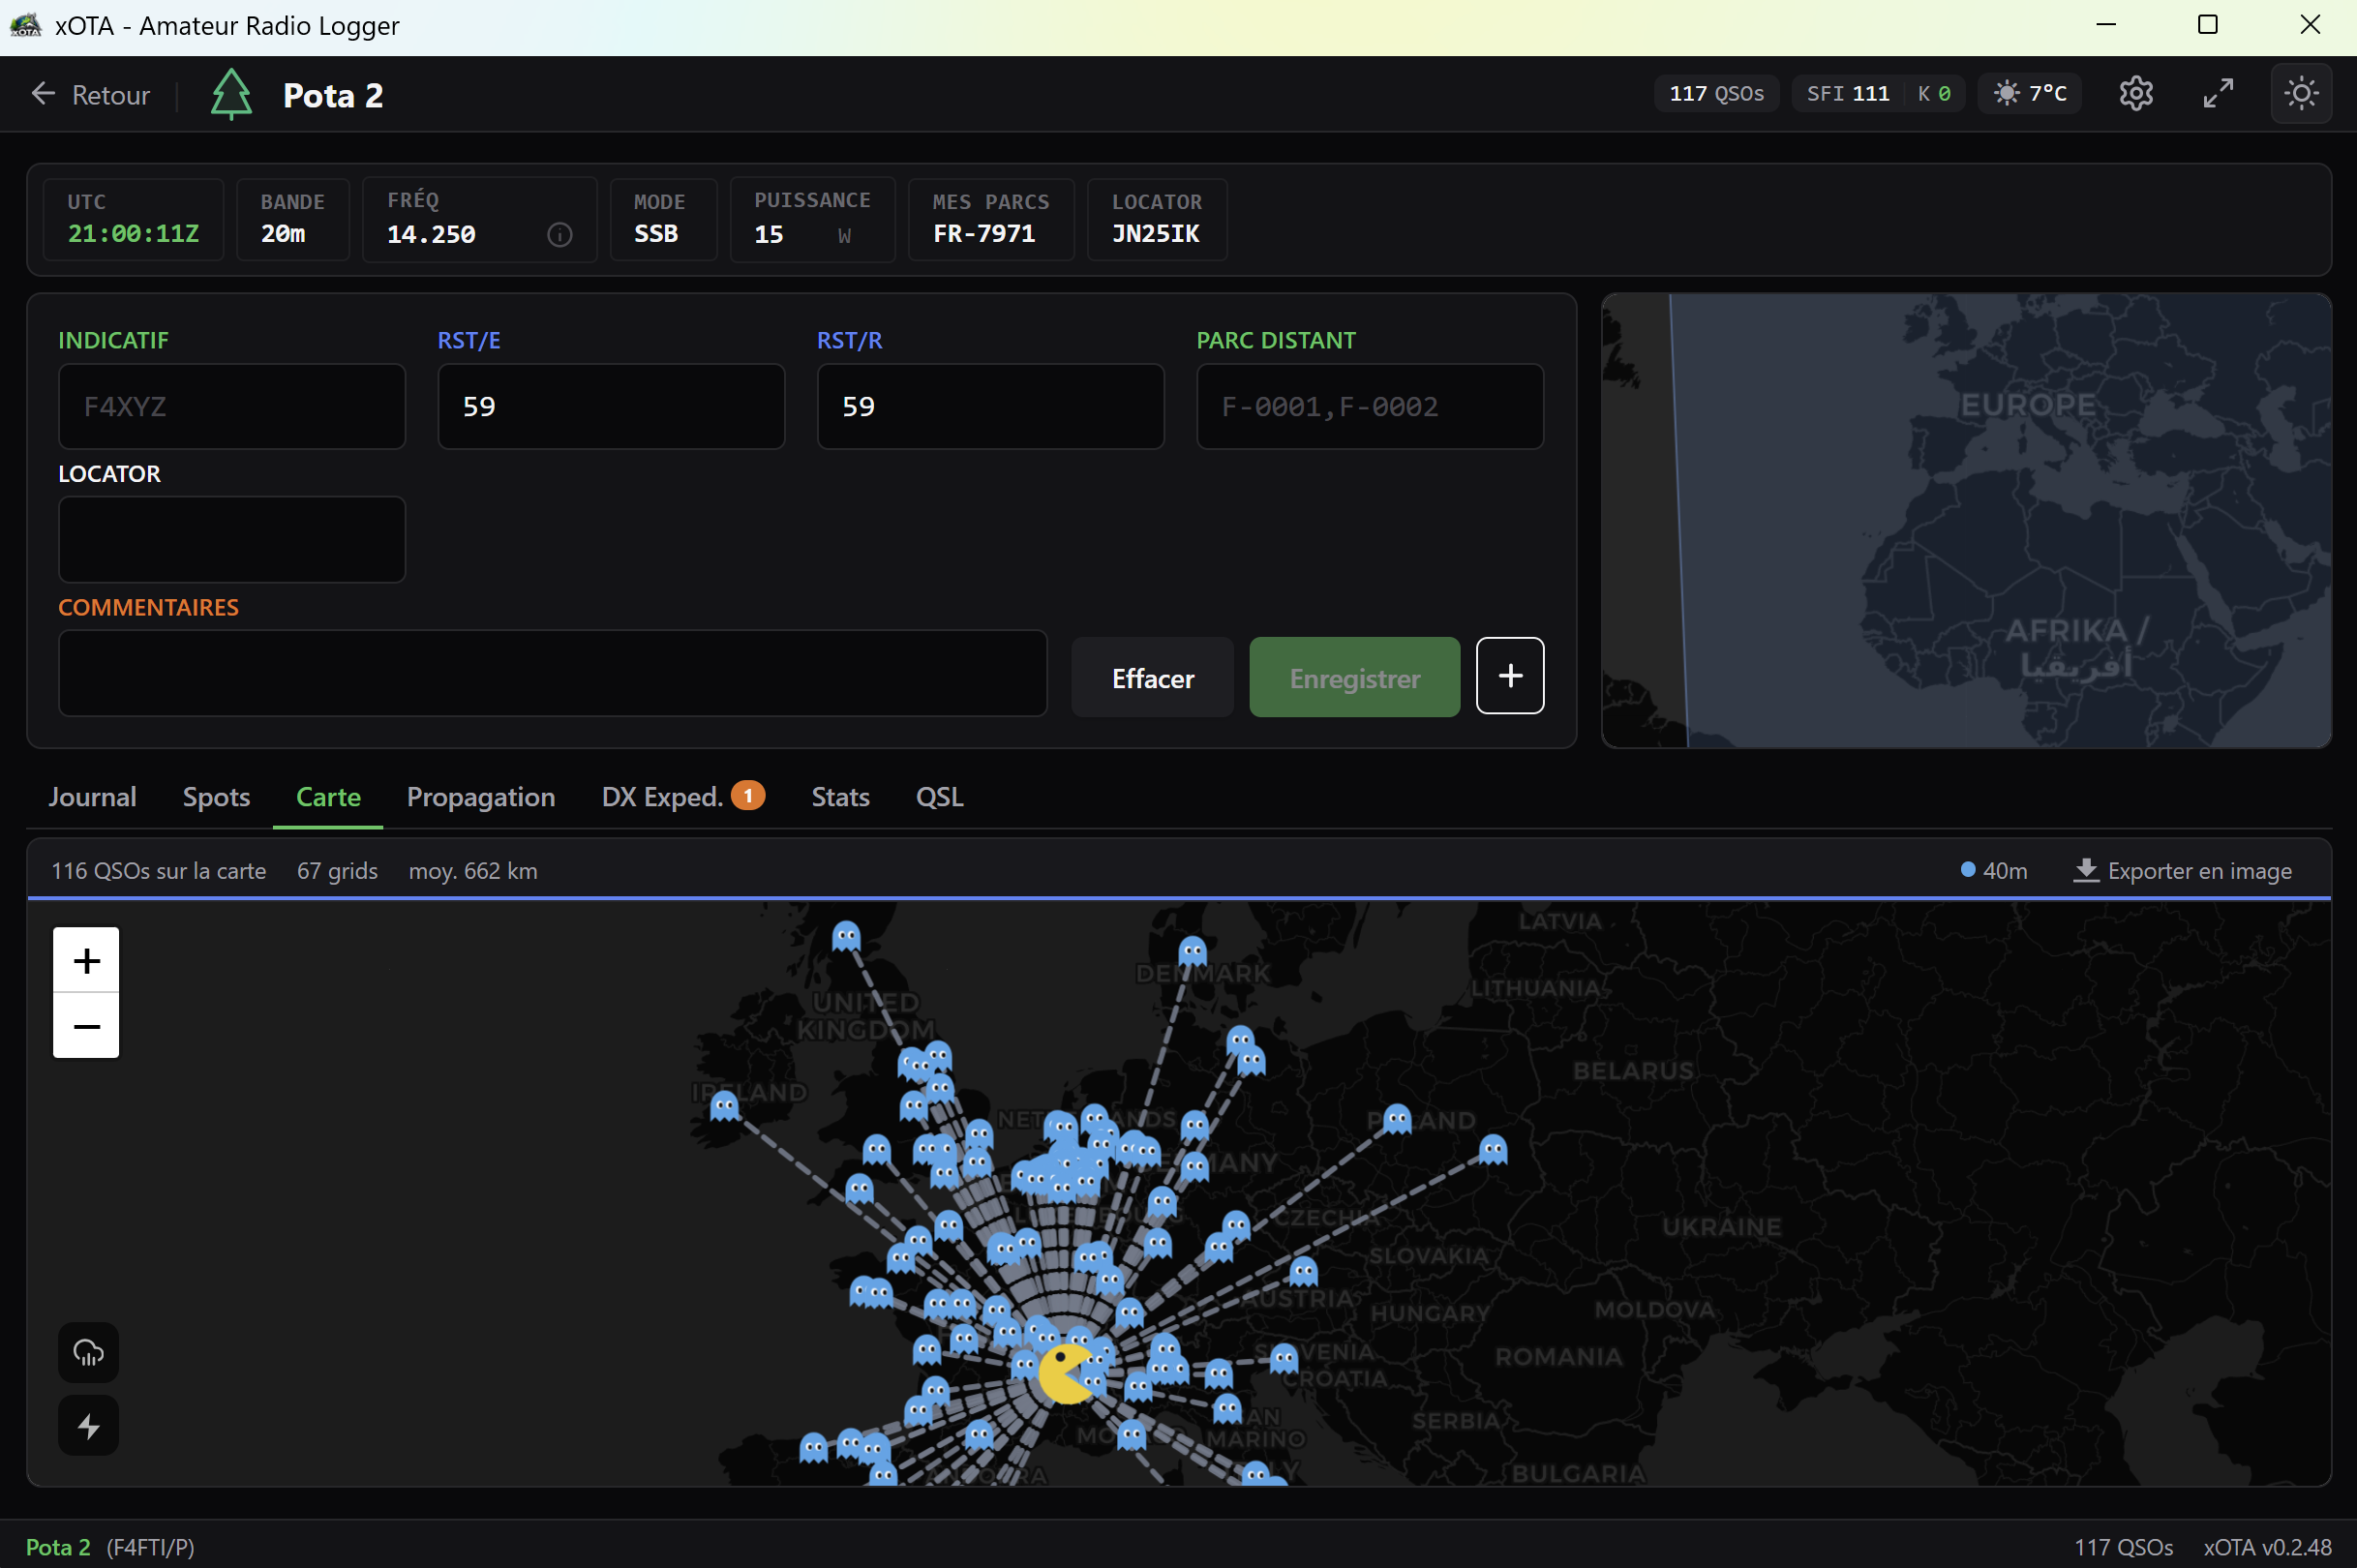Go back using the Retour arrow
Image resolution: width=2357 pixels, height=1568 pixels.
[x=43, y=94]
